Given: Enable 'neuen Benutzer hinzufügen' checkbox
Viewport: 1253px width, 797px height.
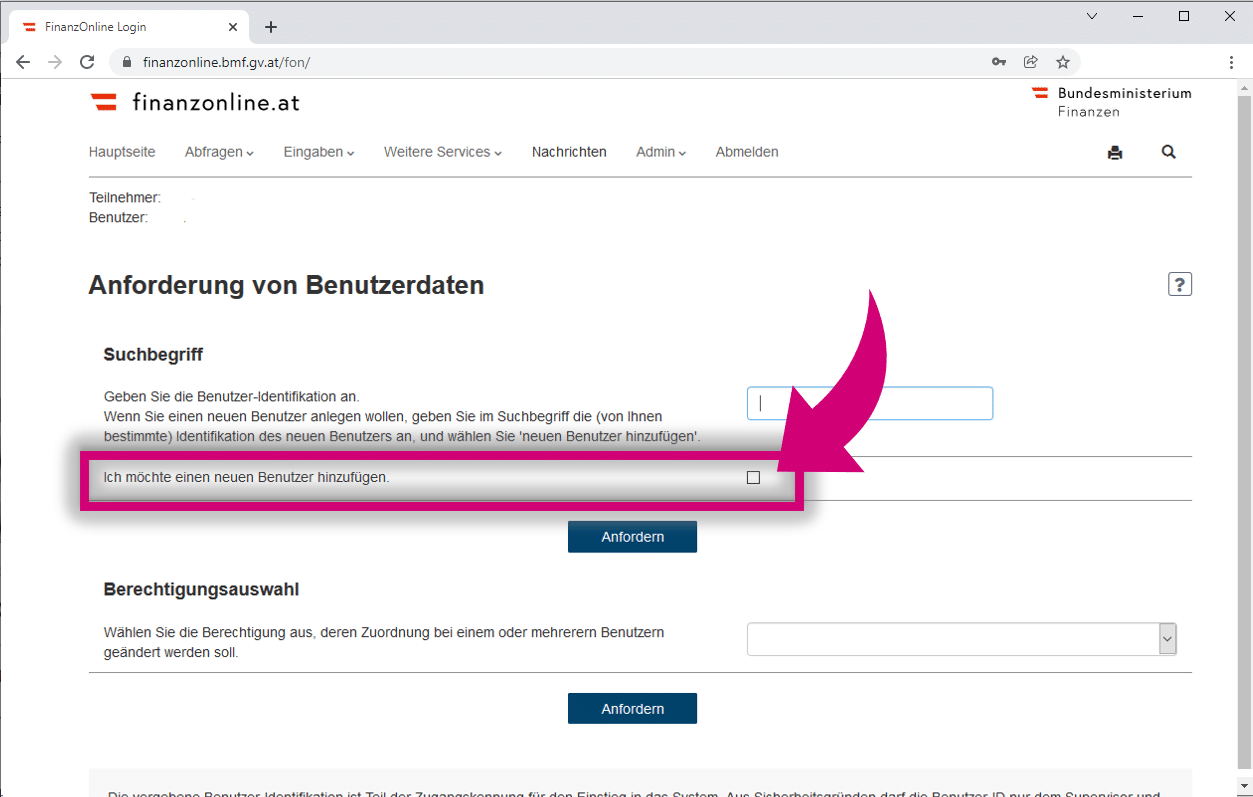Looking at the screenshot, I should point(753,478).
